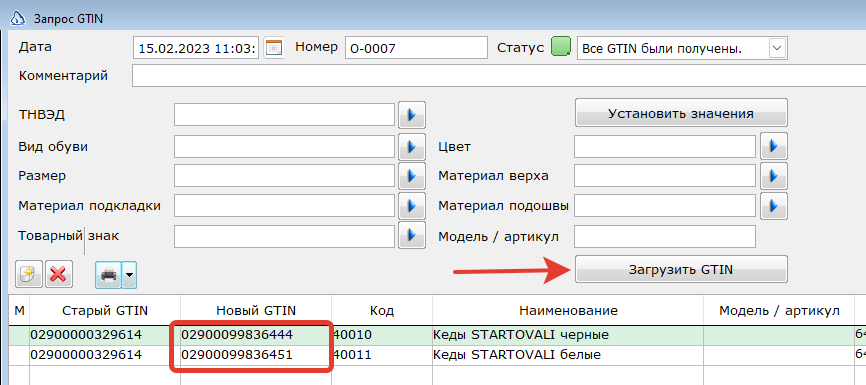Click the Материал подкладки selector arrow button

pyautogui.click(x=411, y=205)
